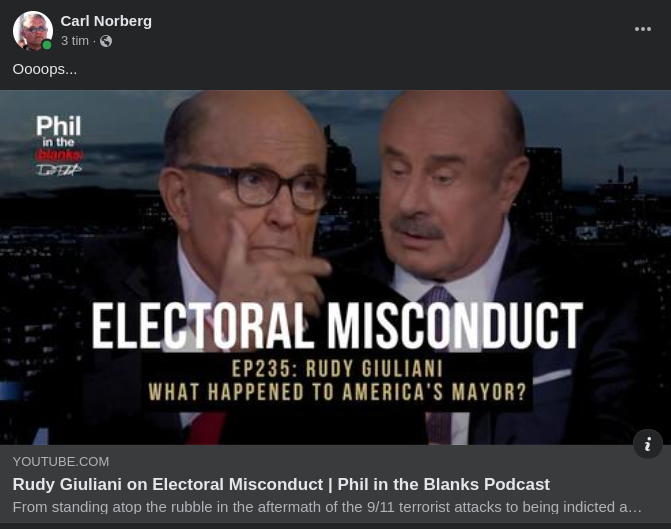
Task: Click the 3 tim post timestamp
Action: 75,41
